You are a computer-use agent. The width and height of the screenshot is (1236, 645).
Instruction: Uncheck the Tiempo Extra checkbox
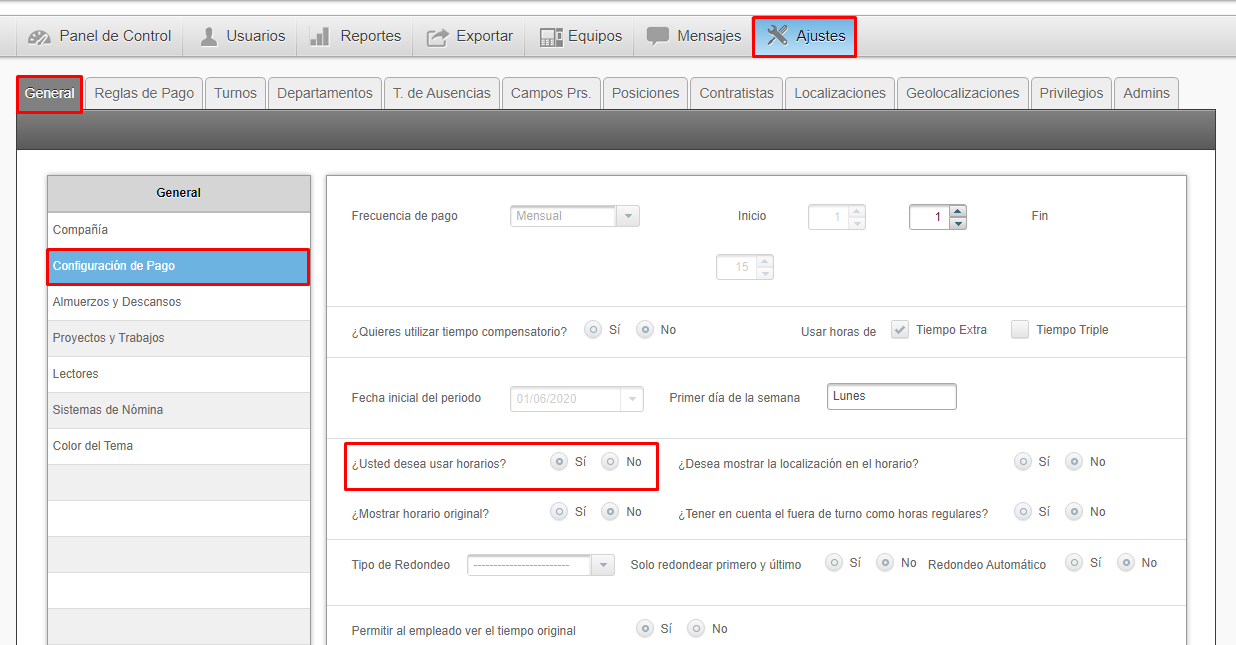(x=900, y=330)
